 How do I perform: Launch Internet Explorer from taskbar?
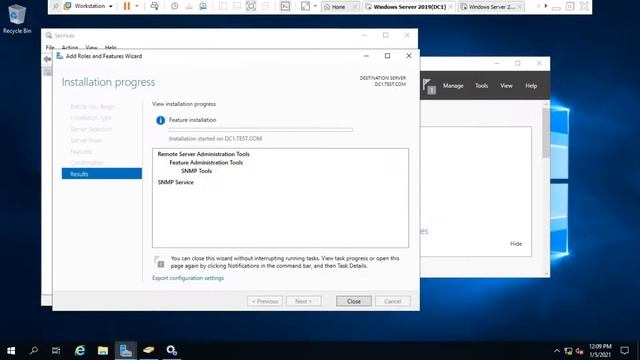tap(80, 351)
